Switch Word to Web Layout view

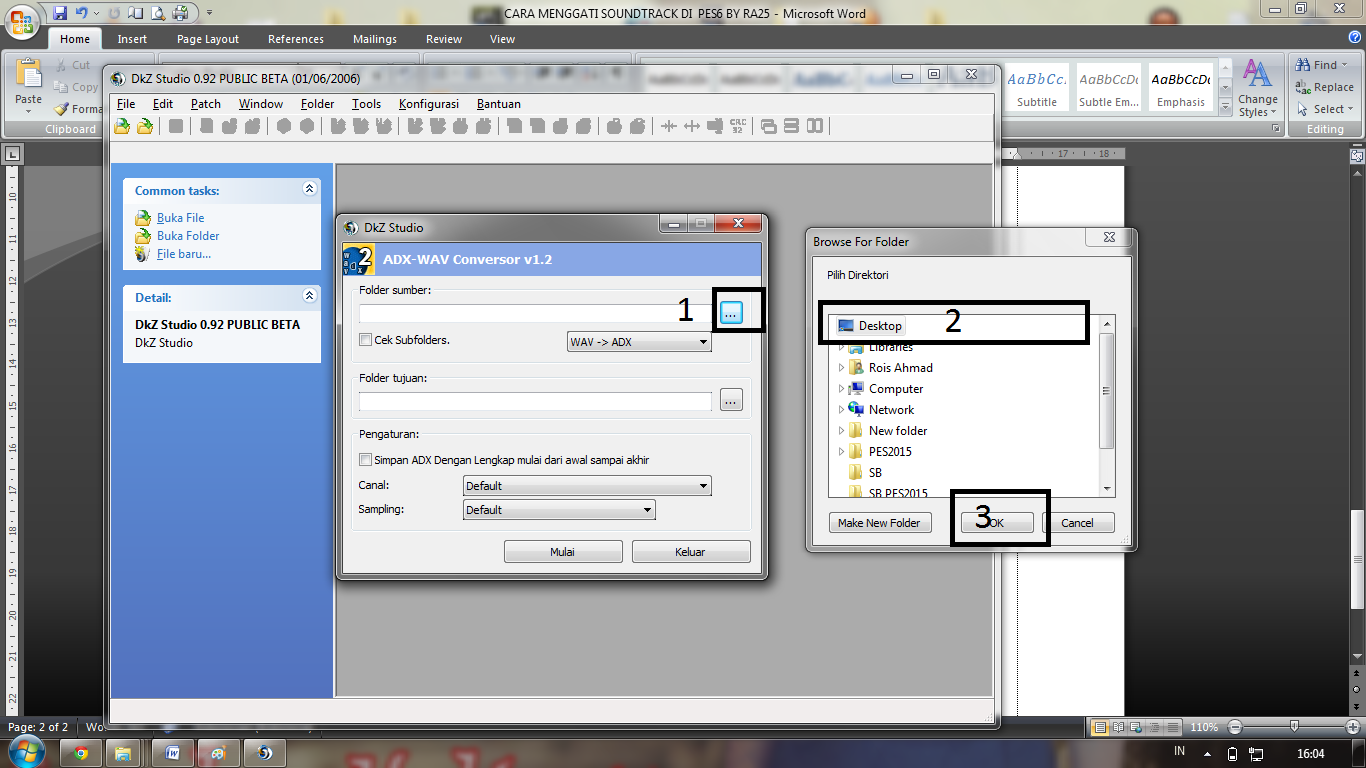coord(1138,727)
